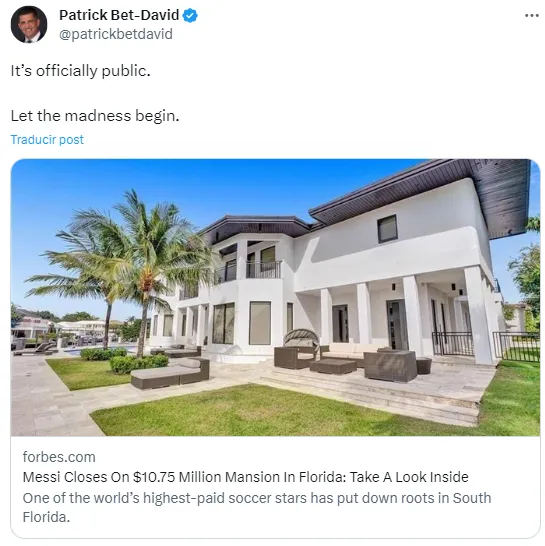Select the "It's officially public." tweet text
The image size is (545, 546).
click(x=80, y=71)
